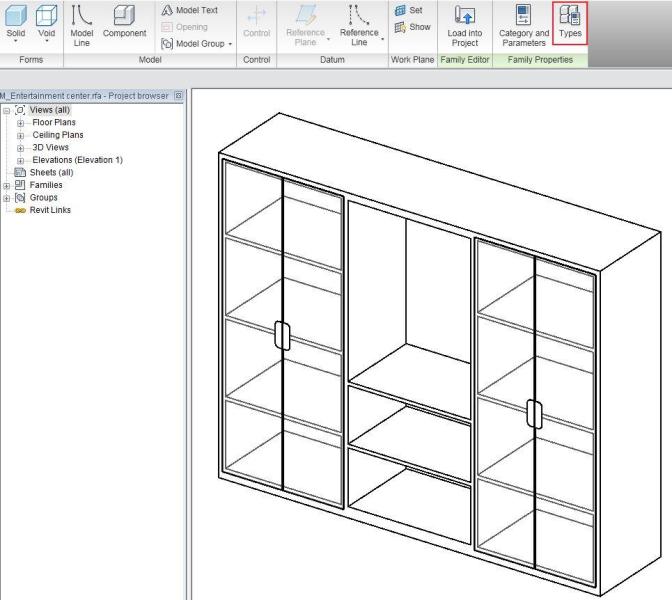Close the Project browser panel
This screenshot has width=672, height=600.
tap(179, 96)
